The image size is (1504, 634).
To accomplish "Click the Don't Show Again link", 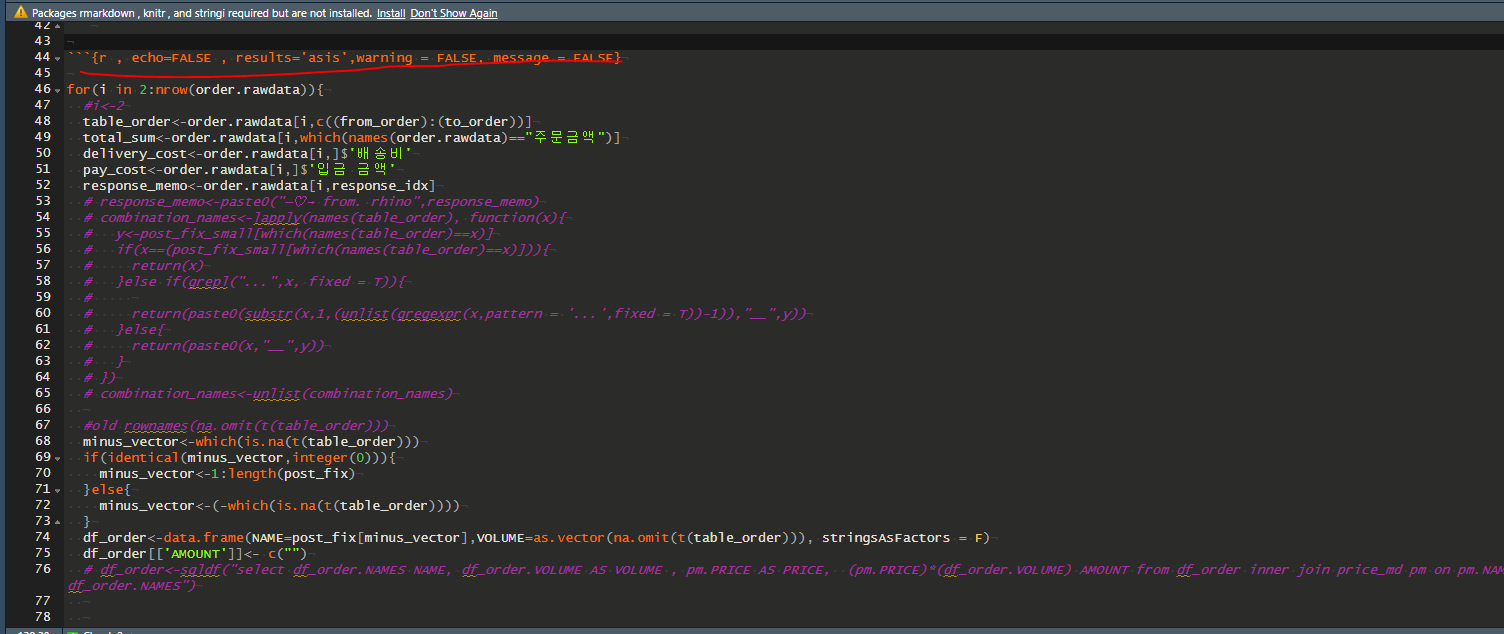I will 454,13.
